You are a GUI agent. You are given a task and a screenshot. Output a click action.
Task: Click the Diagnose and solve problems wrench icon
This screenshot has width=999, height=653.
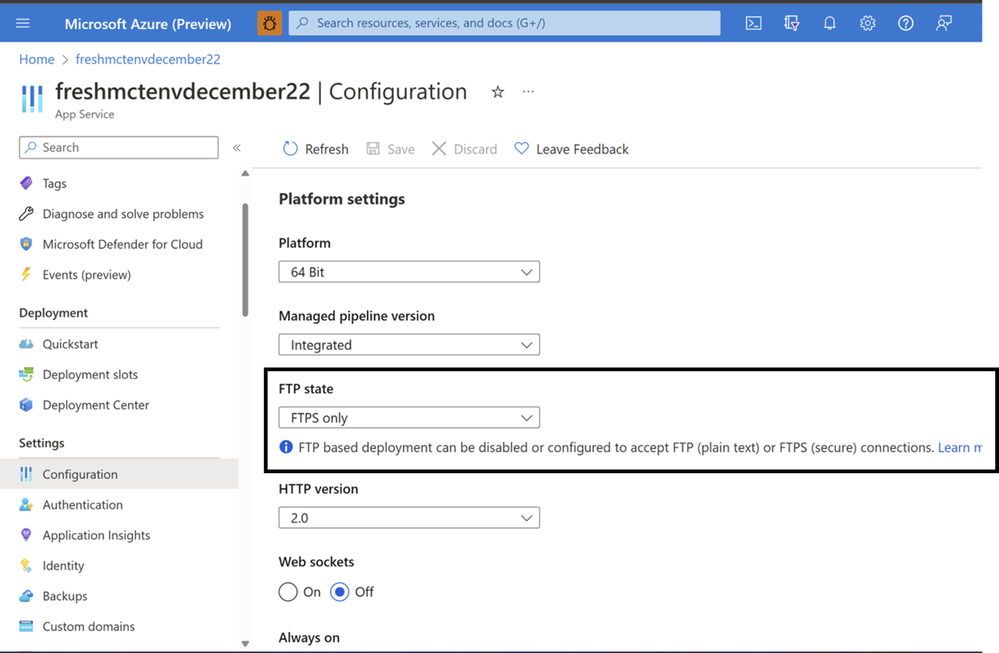pyautogui.click(x=26, y=213)
